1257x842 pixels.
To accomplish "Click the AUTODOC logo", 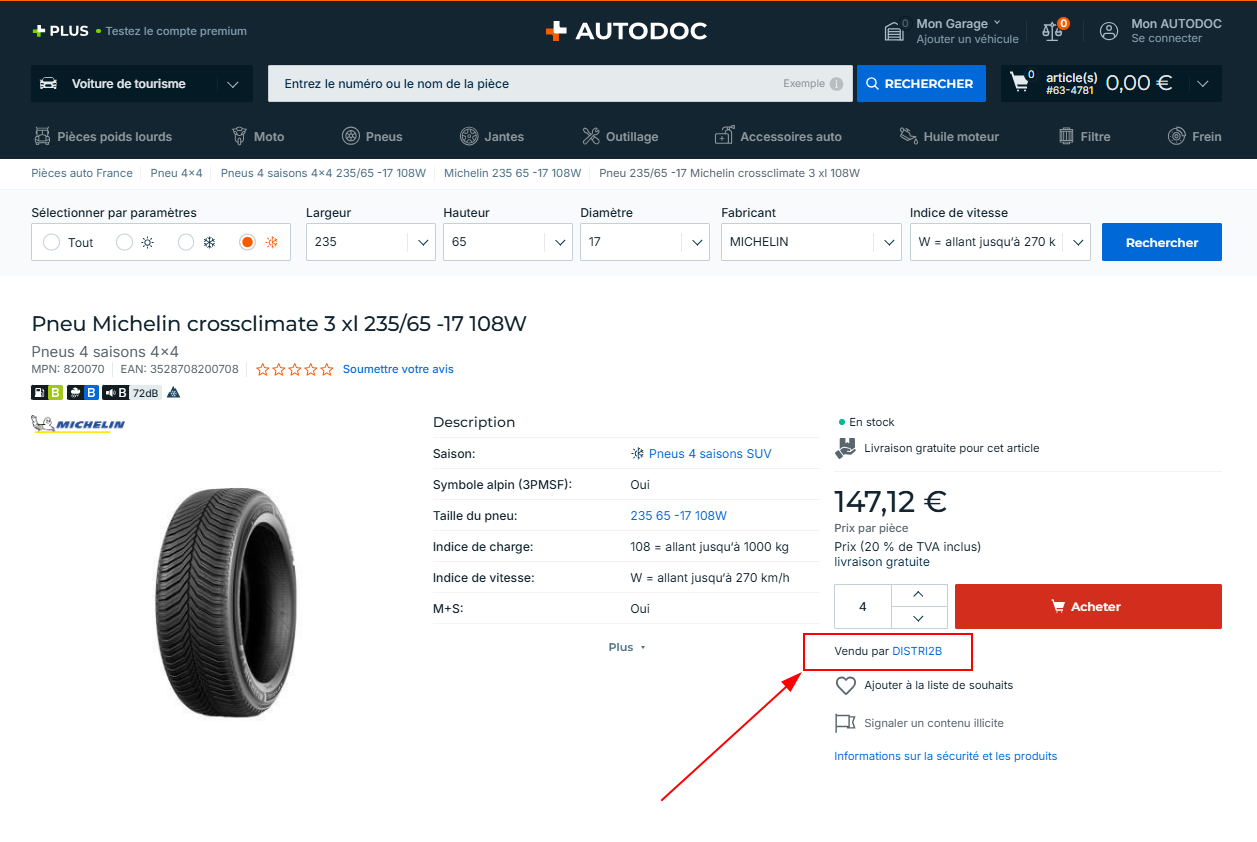I will pos(626,31).
